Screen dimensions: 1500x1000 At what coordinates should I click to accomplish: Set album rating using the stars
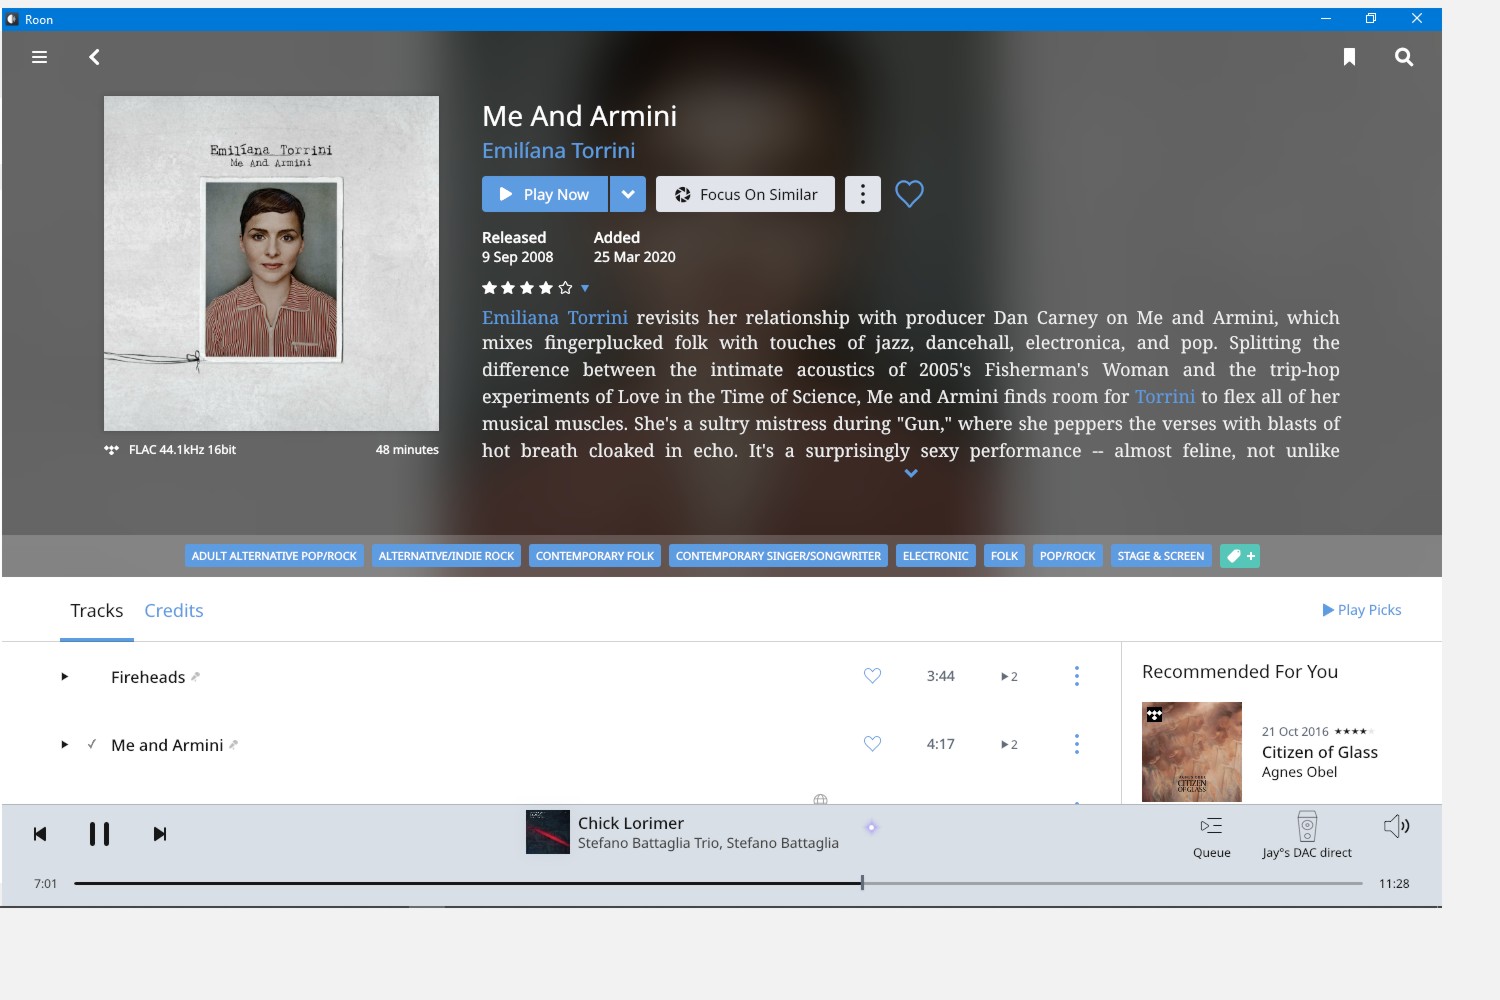[527, 288]
